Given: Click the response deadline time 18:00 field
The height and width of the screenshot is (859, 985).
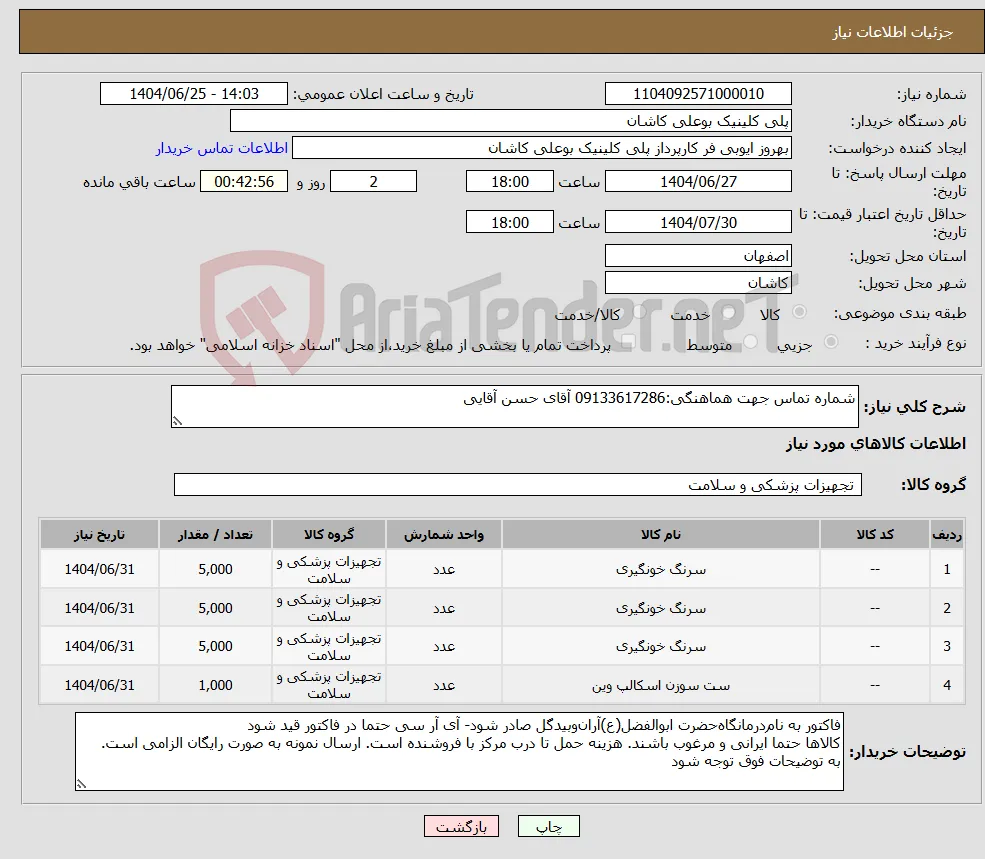Looking at the screenshot, I should [x=509, y=182].
